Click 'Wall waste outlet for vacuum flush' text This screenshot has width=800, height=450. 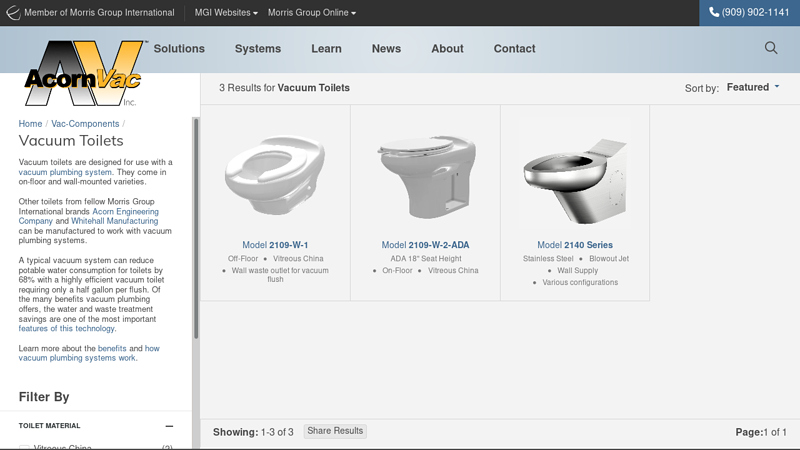click(280, 274)
